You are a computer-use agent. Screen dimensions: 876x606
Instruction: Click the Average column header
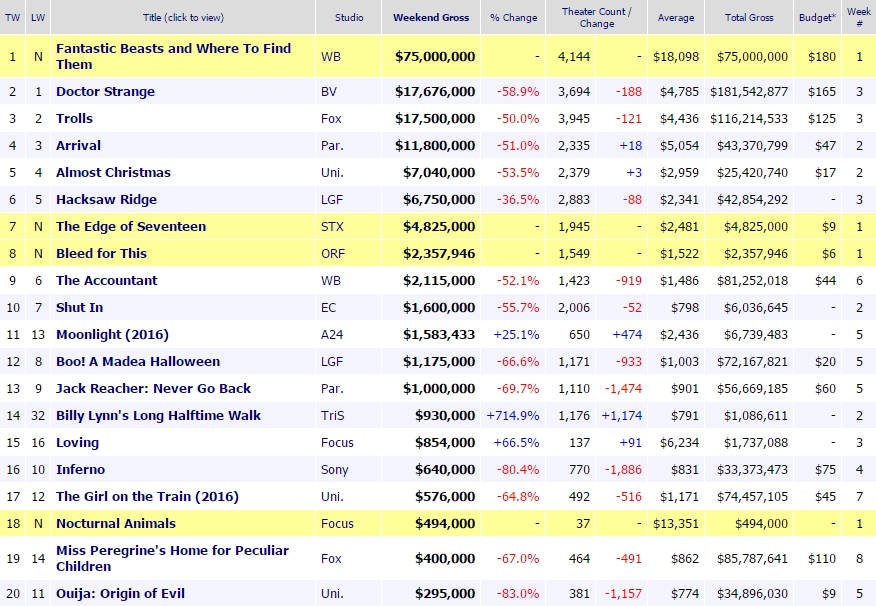click(x=676, y=17)
